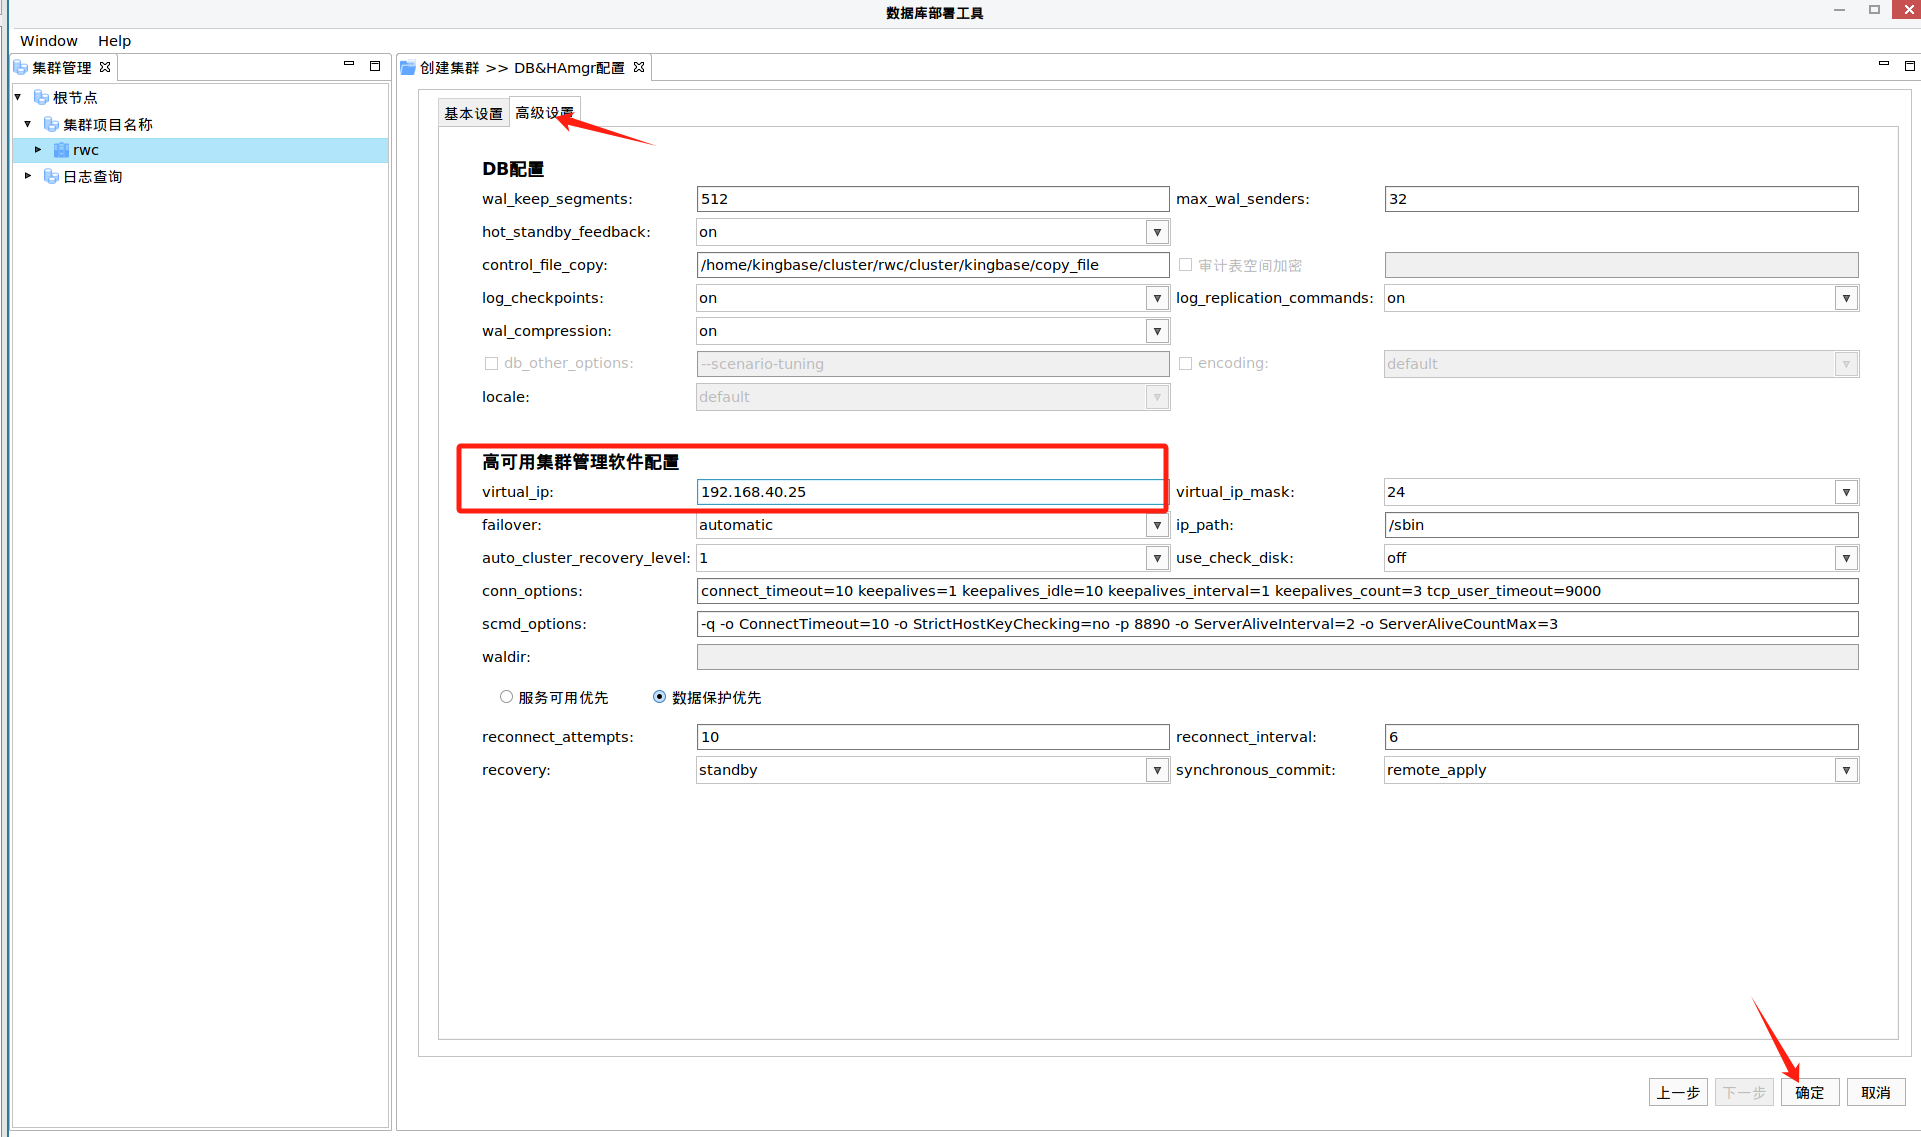The image size is (1921, 1137).
Task: Click the virtual_ip input field
Action: pyautogui.click(x=930, y=492)
